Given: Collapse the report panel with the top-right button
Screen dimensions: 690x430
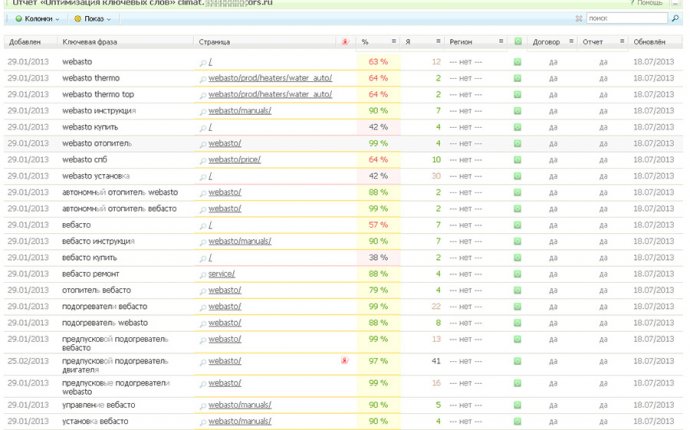Looking at the screenshot, I should (x=675, y=3).
